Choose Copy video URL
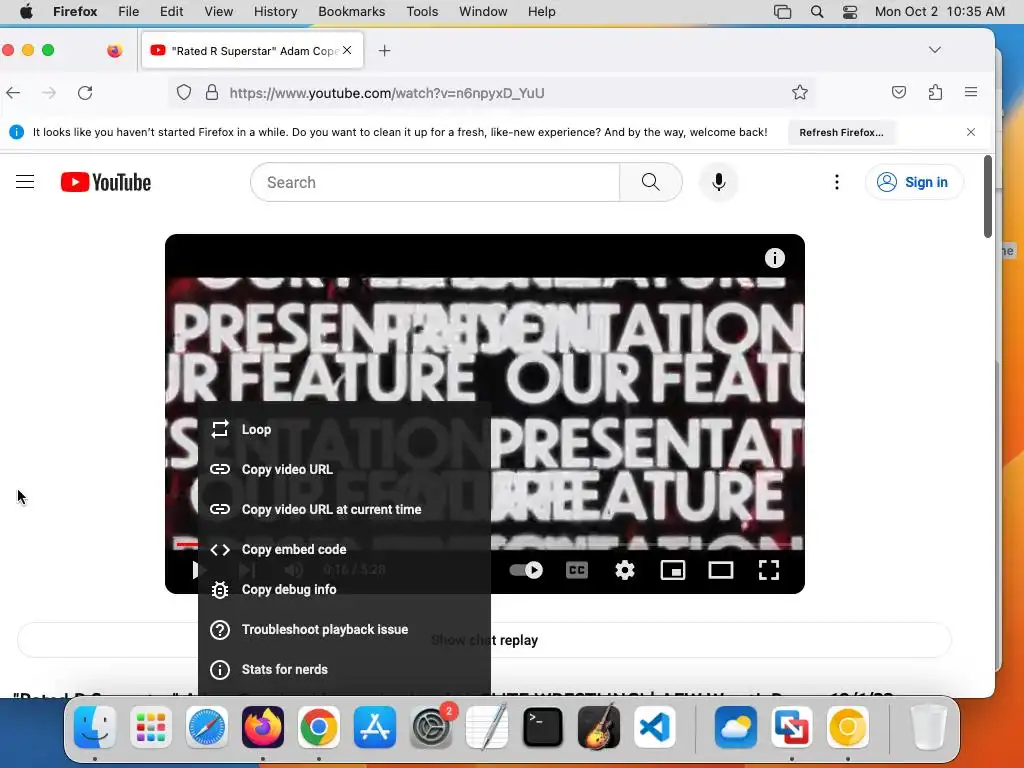The image size is (1024, 768). [x=344, y=470]
